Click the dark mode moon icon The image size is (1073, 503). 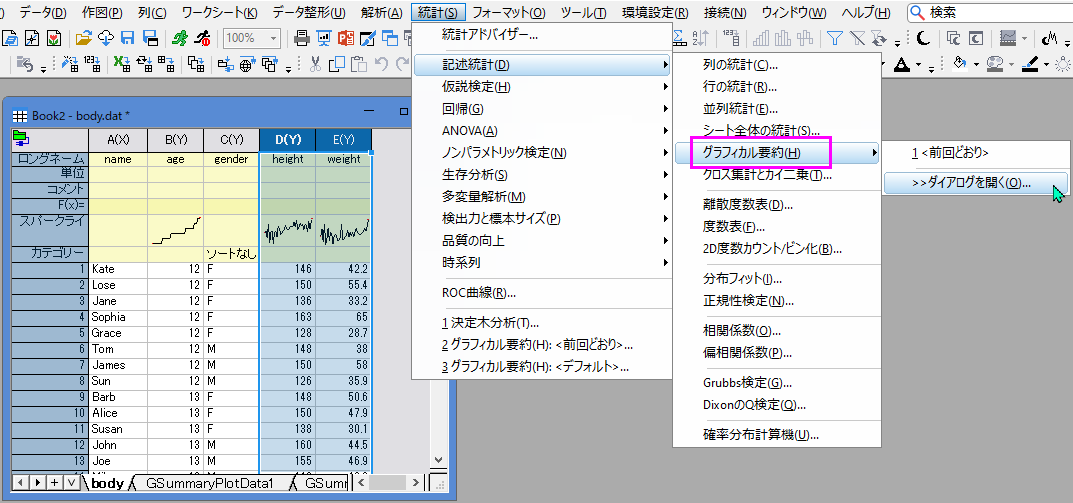pos(922,38)
